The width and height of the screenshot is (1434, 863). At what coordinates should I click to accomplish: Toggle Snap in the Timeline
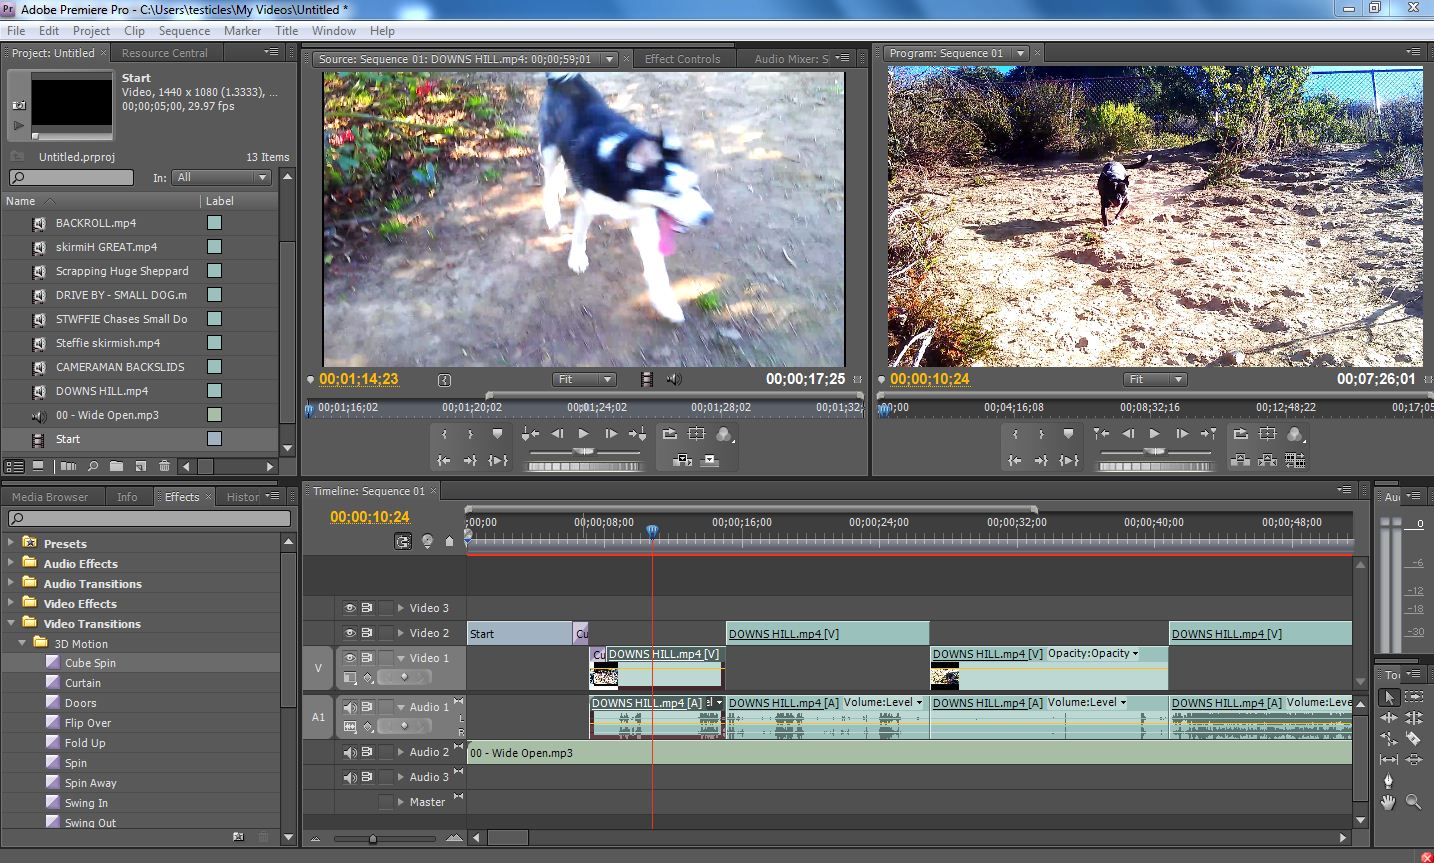click(x=403, y=541)
